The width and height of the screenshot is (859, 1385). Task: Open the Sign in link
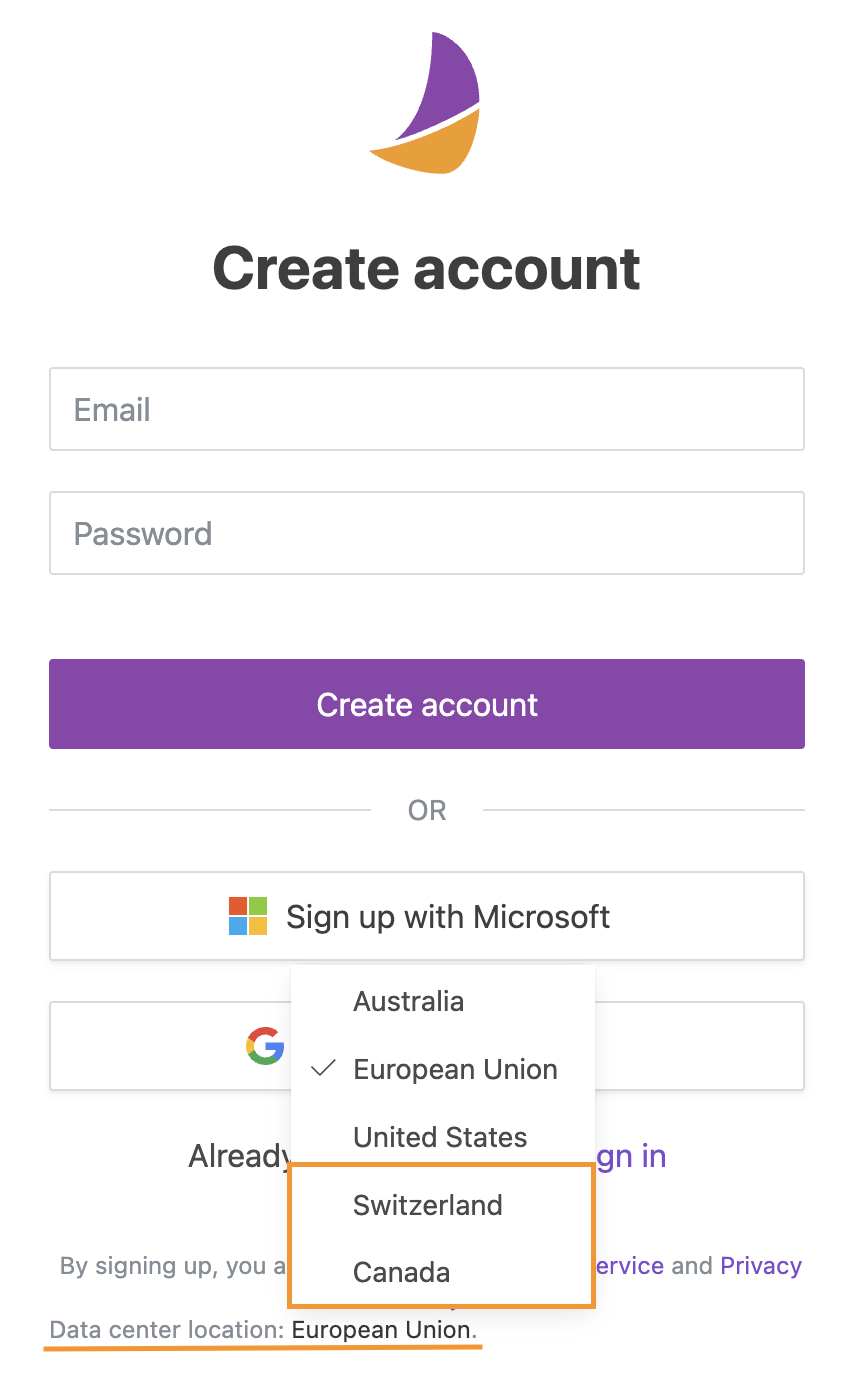(631, 1156)
